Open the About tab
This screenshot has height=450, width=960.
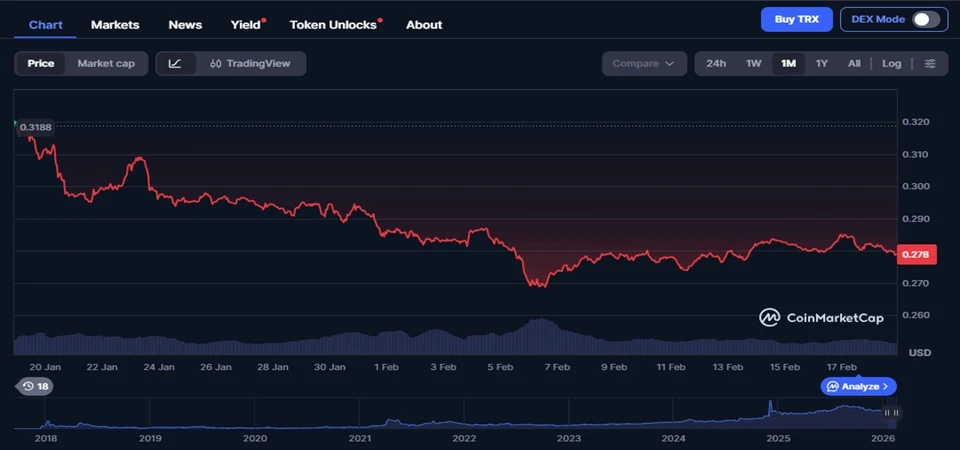(424, 25)
